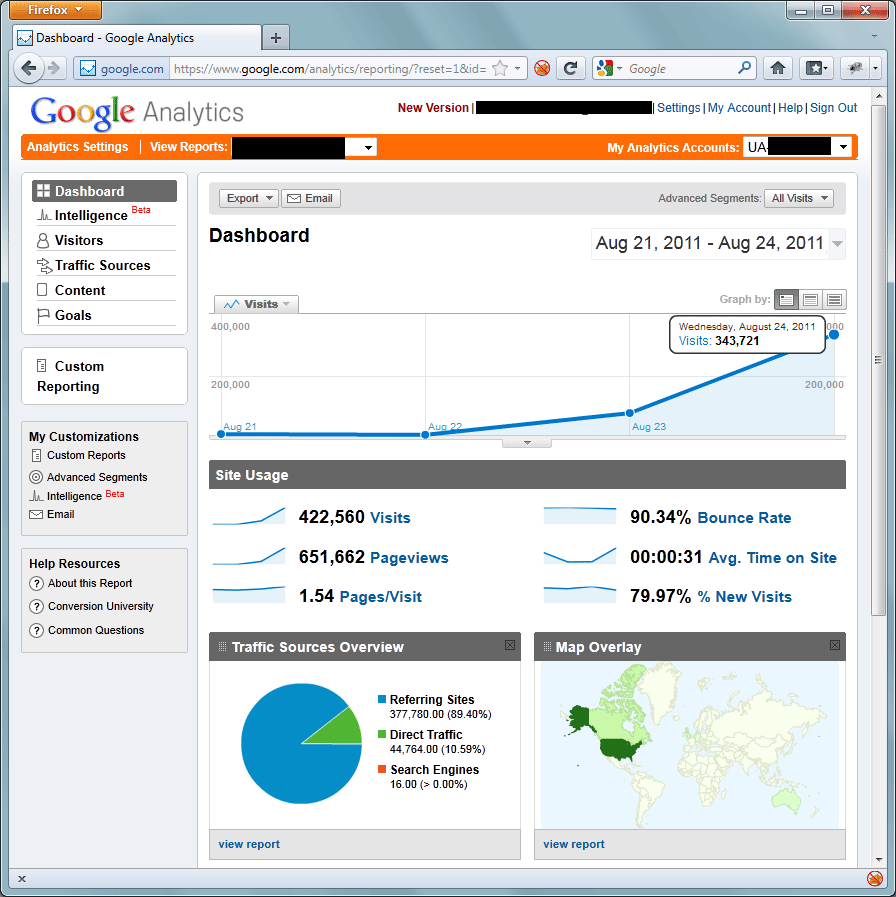Viewport: 896px width, 897px height.
Task: Open the Avg. Time on Site link
Action: 772,558
